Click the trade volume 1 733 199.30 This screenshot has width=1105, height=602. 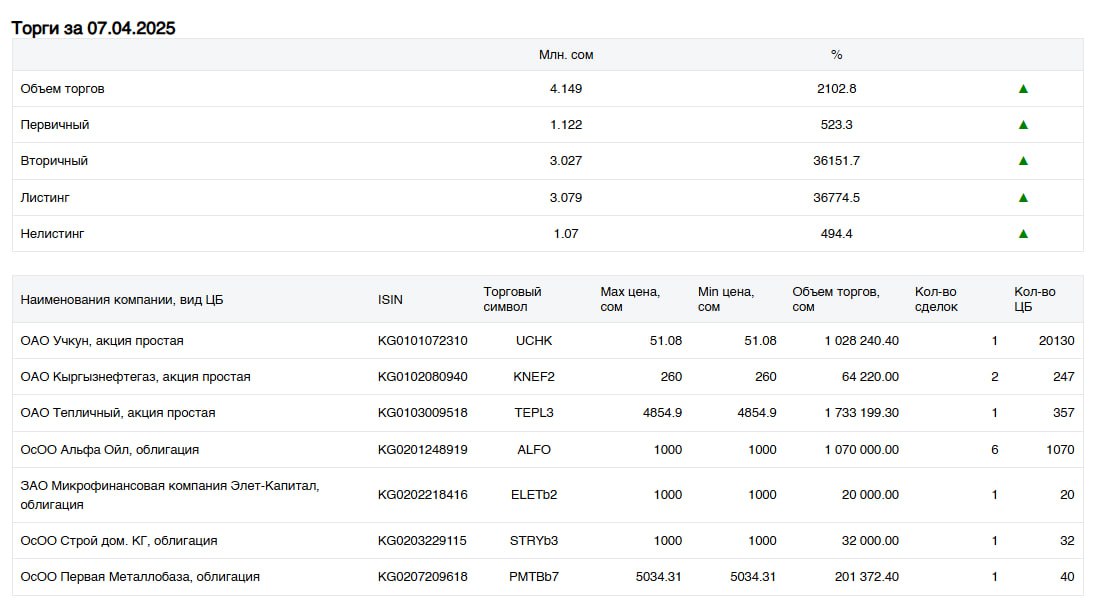862,412
